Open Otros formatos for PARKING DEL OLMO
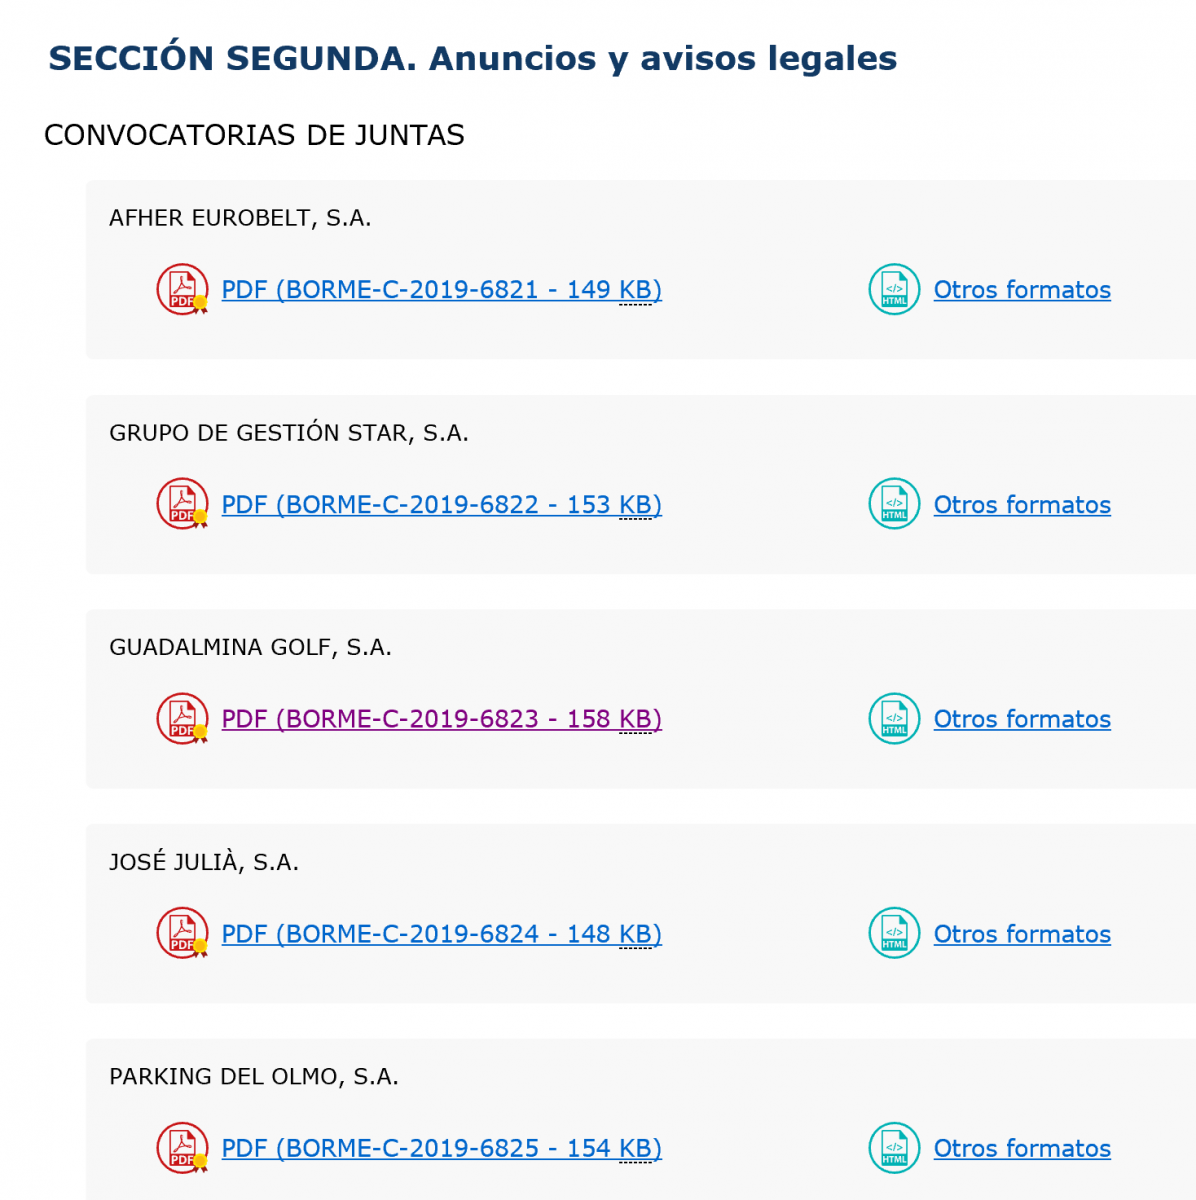The image size is (1196, 1200). [x=1022, y=1149]
